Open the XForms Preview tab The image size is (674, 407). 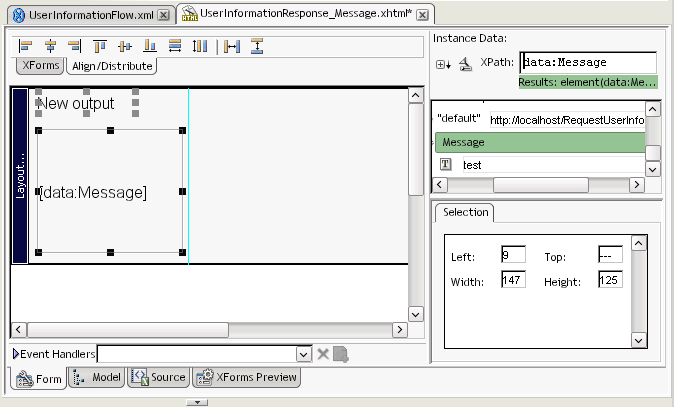click(x=247, y=377)
